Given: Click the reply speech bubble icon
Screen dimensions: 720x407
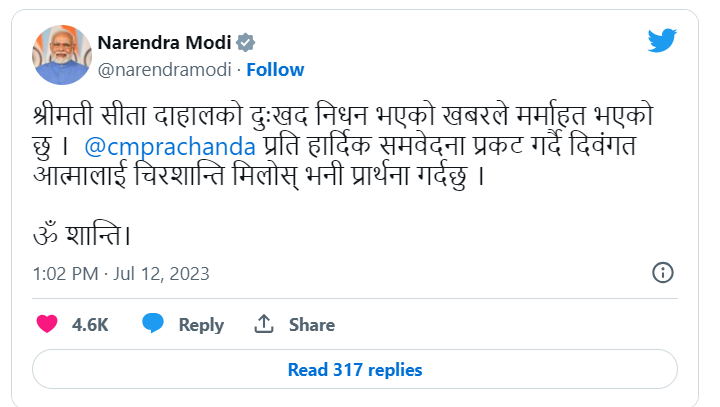Looking at the screenshot, I should 153,324.
